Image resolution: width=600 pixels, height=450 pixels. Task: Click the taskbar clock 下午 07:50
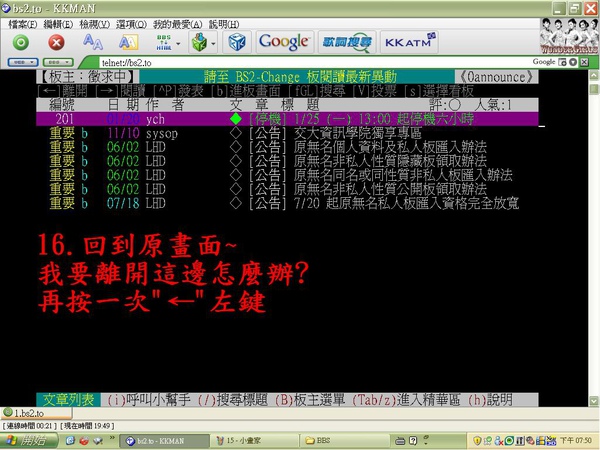pyautogui.click(x=577, y=441)
